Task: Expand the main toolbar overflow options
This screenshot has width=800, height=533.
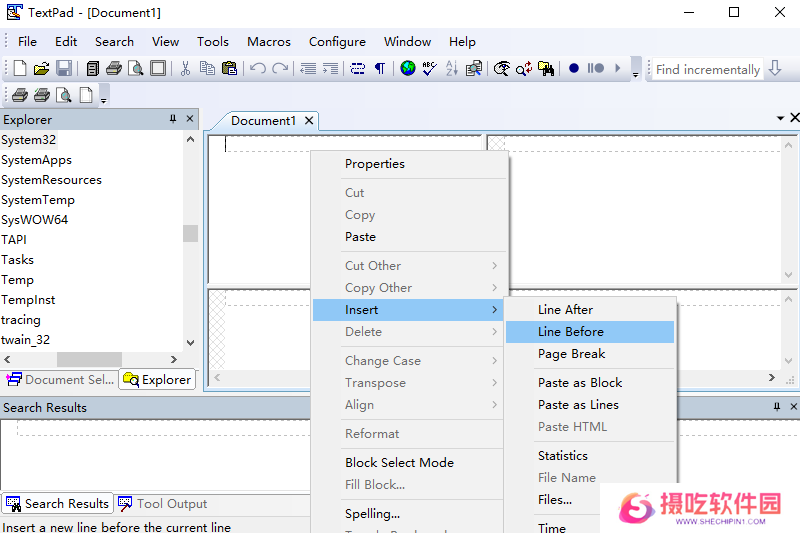Action: pyautogui.click(x=636, y=68)
